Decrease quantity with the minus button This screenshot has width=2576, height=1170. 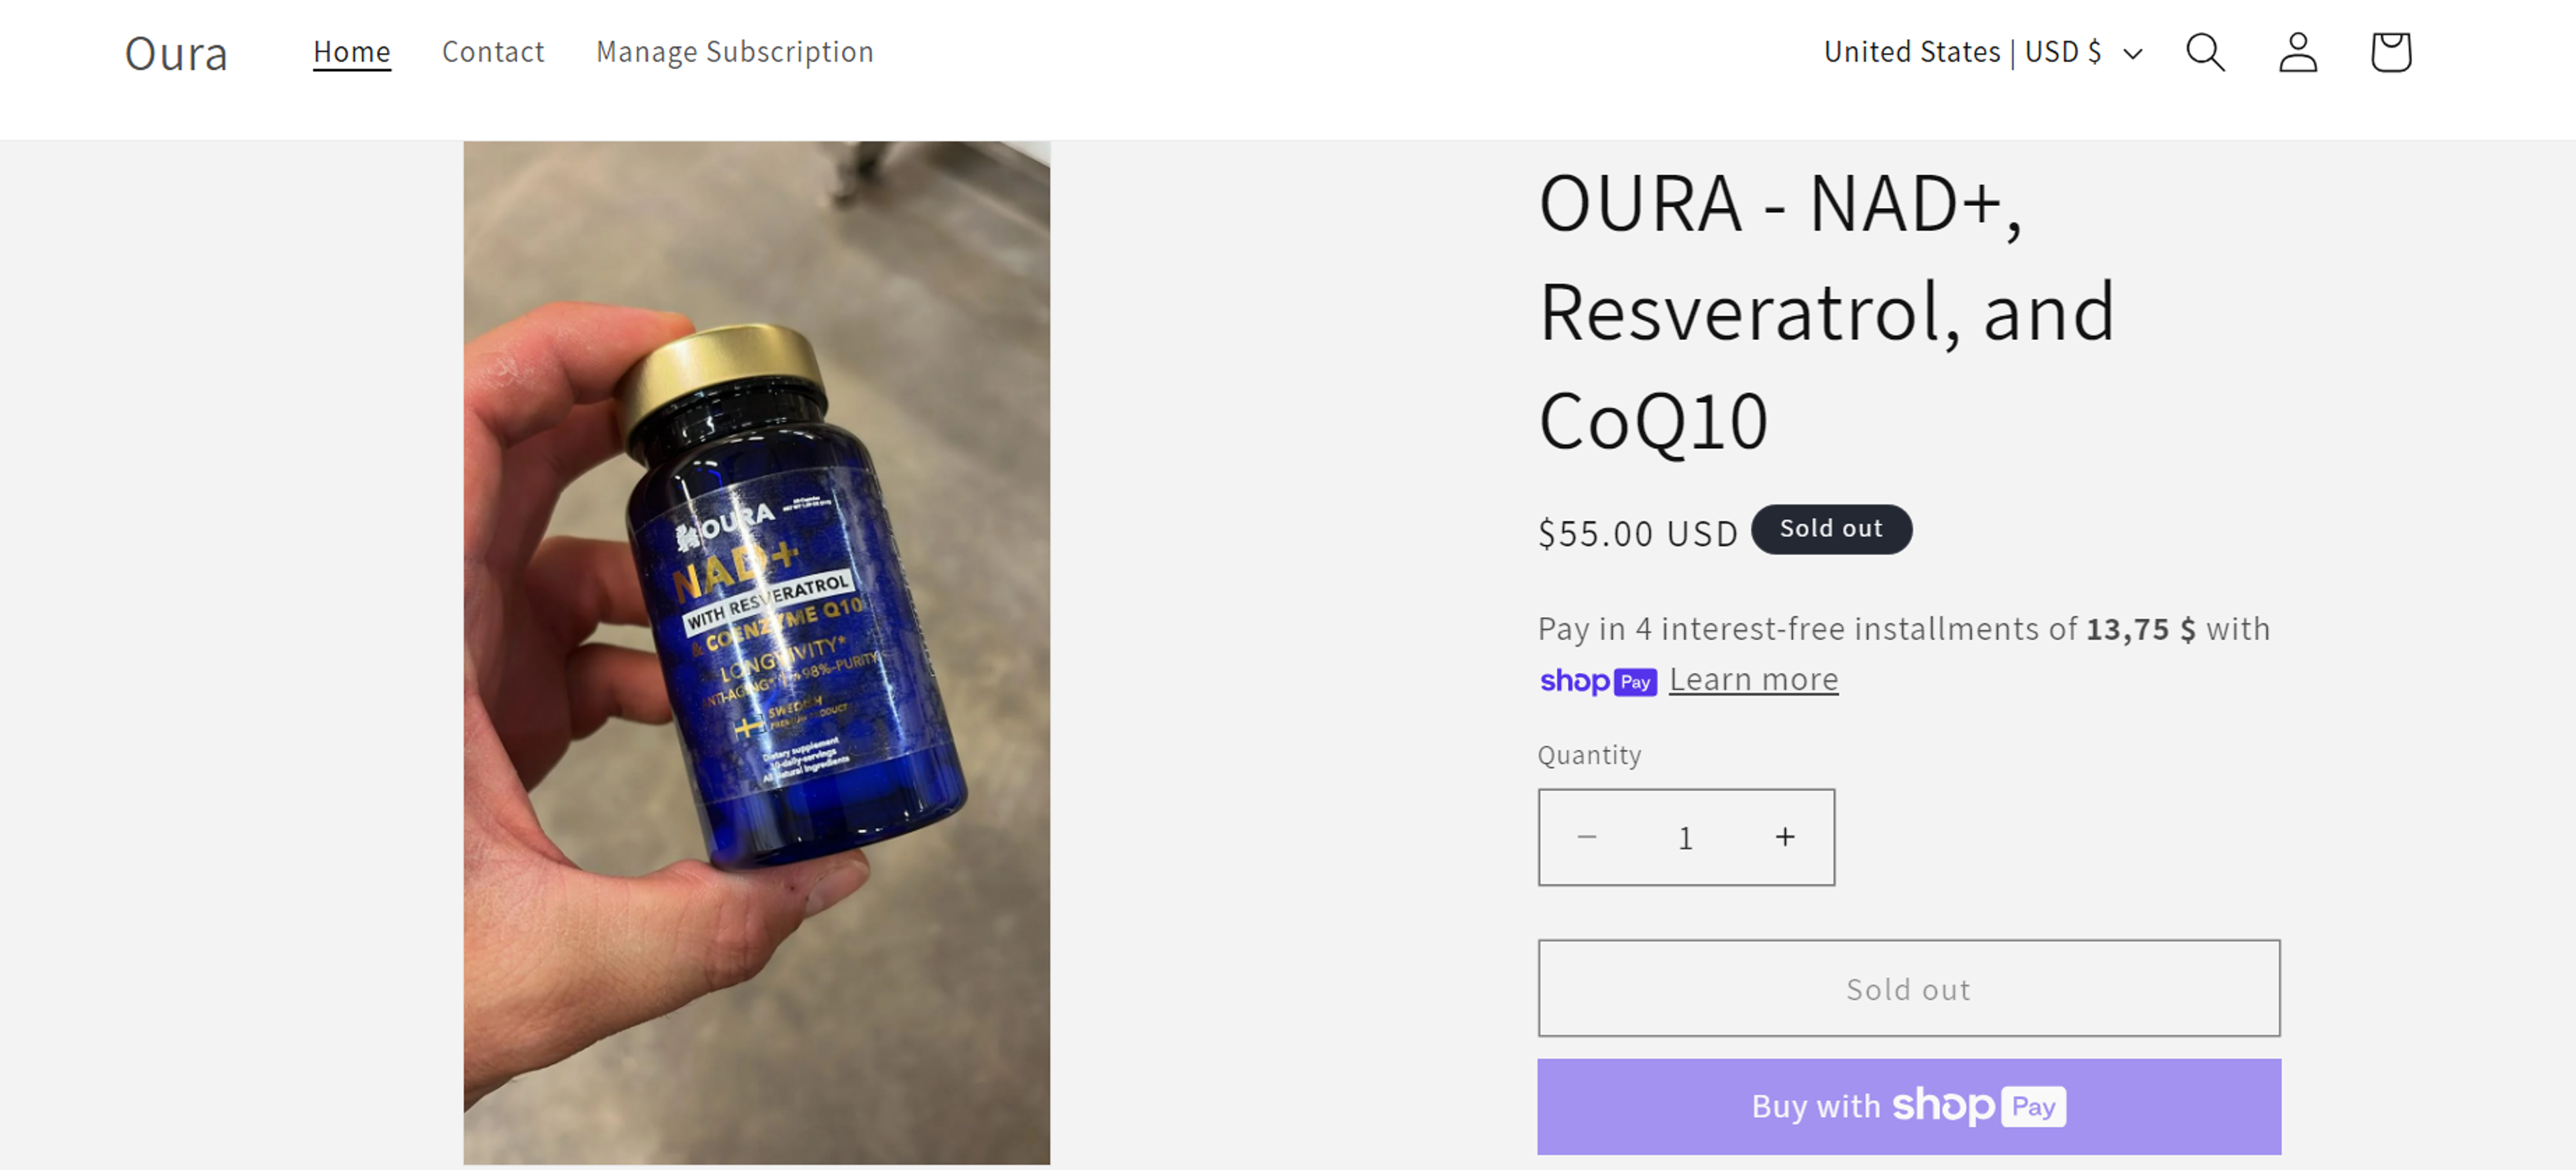[x=1587, y=837]
